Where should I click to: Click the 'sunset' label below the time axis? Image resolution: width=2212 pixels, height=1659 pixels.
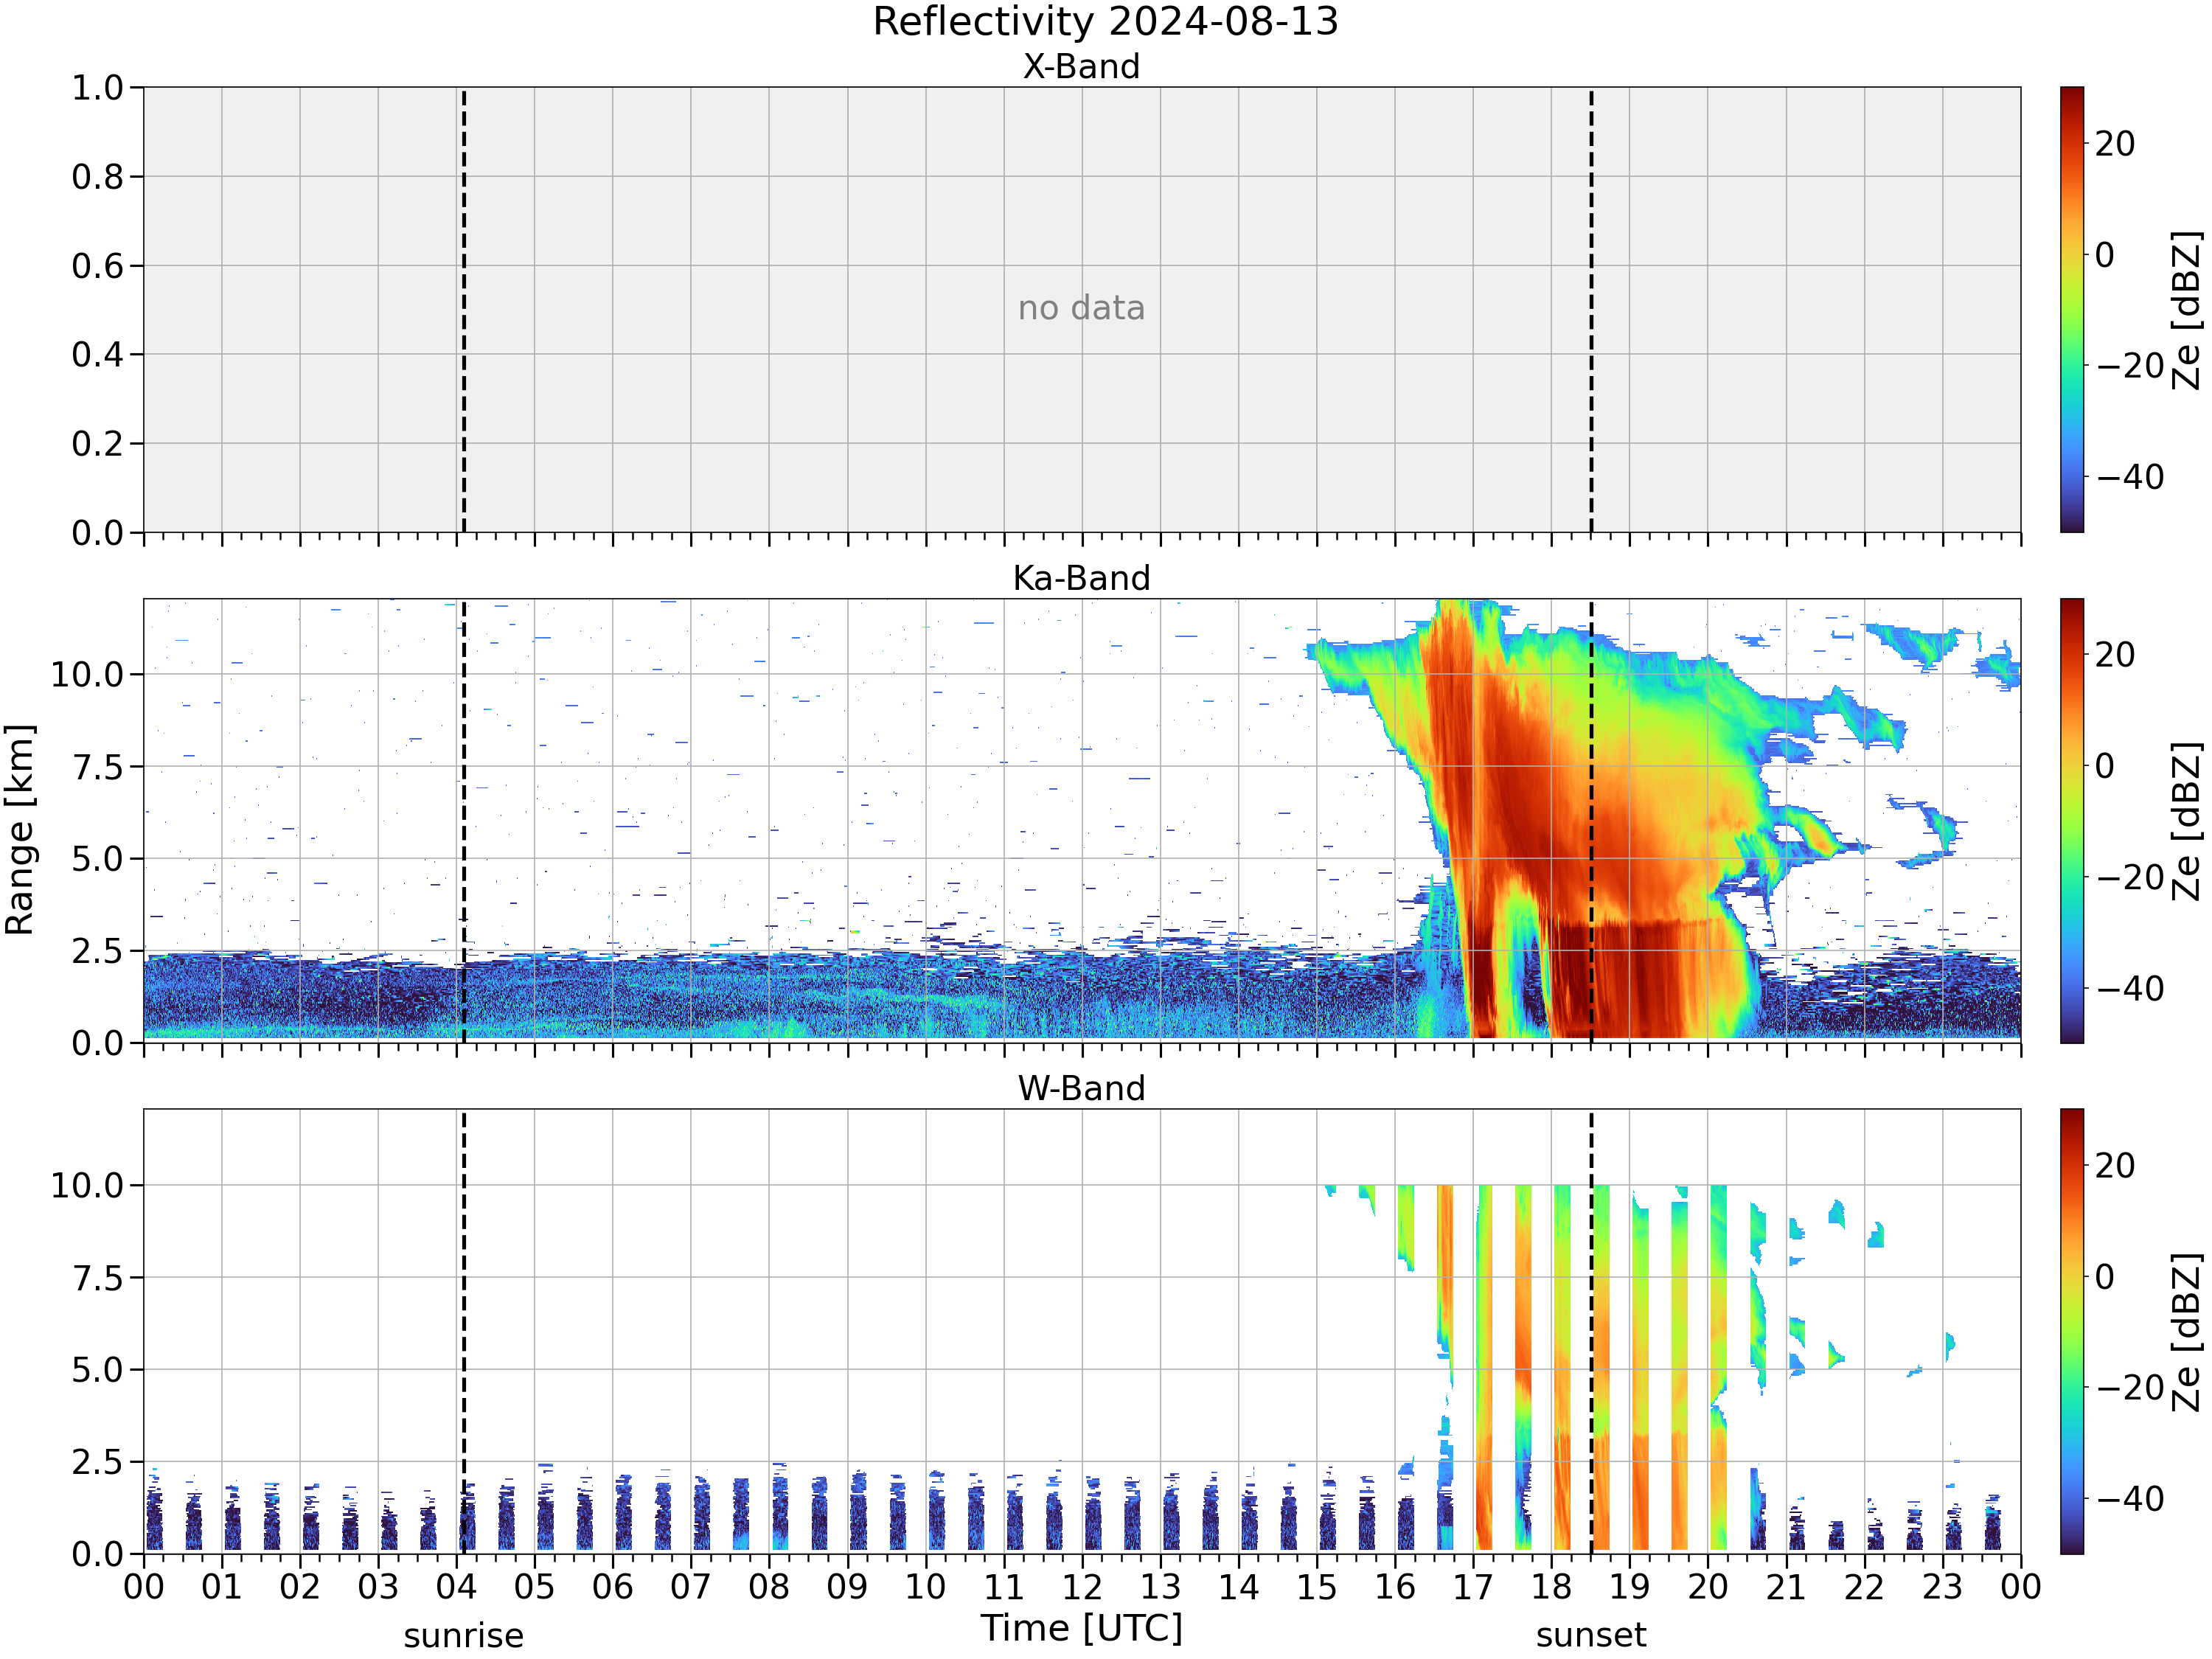click(x=1591, y=1636)
